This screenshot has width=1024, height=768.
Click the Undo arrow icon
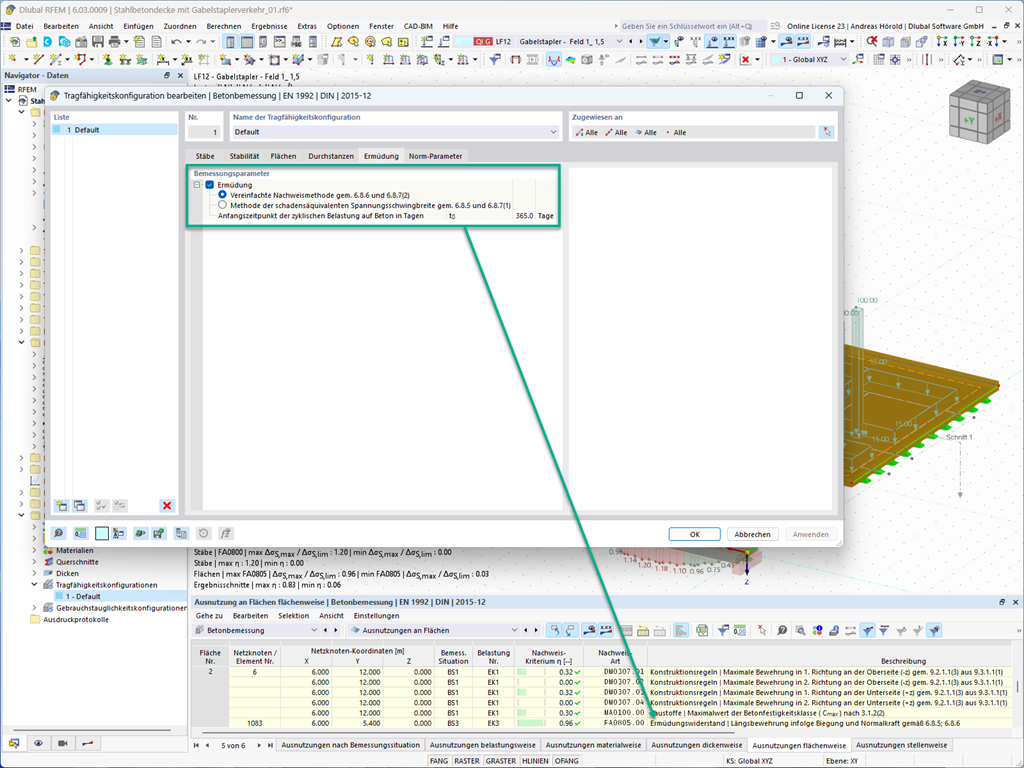pos(176,42)
